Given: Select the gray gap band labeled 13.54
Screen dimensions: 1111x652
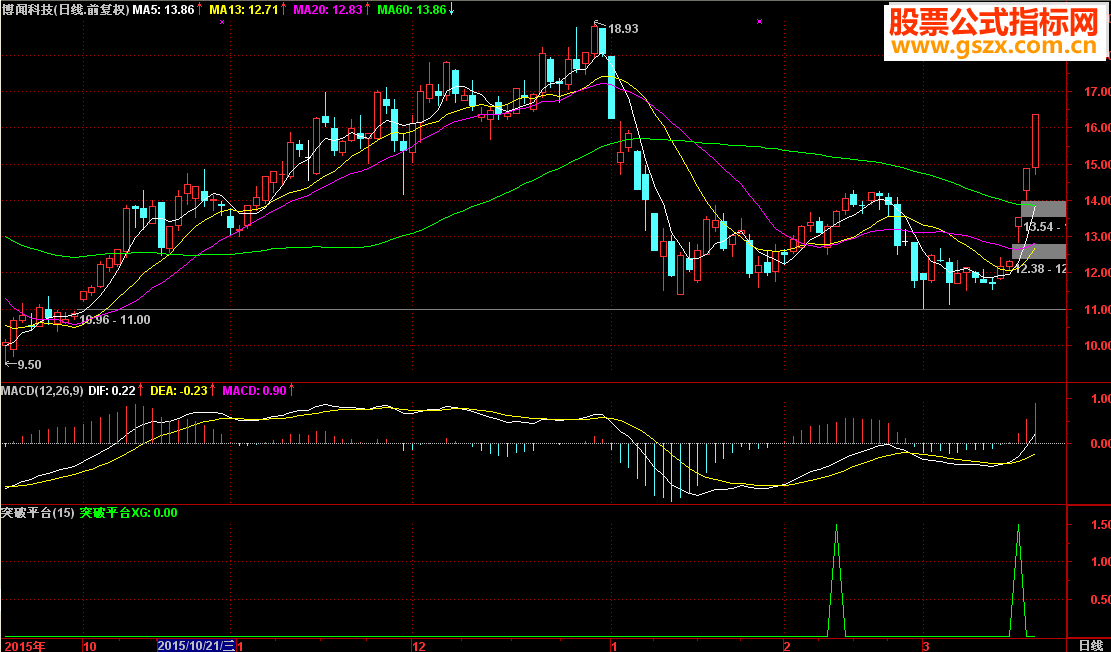Looking at the screenshot, I should pos(1043,209).
